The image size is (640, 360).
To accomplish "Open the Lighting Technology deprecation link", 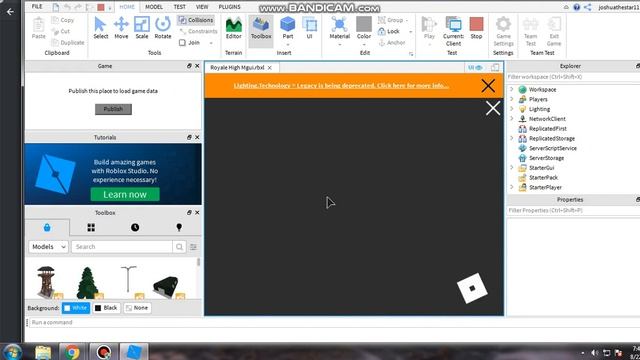I will tap(341, 86).
